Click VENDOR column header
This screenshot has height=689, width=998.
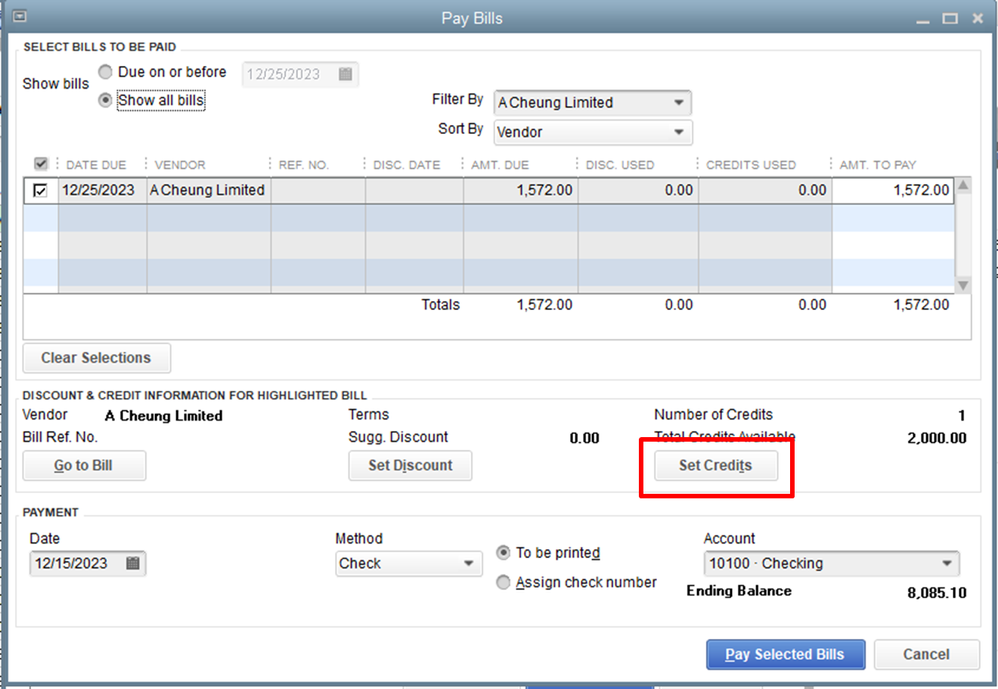(180, 165)
